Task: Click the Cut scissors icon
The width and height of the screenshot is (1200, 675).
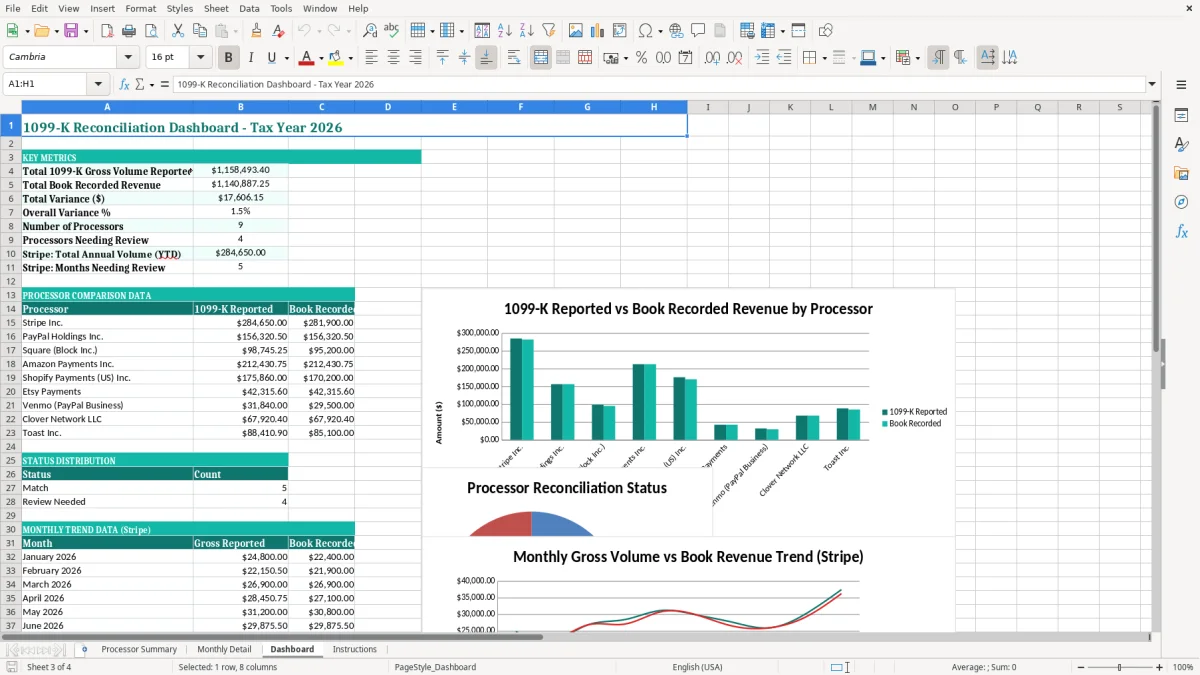Action: point(177,31)
